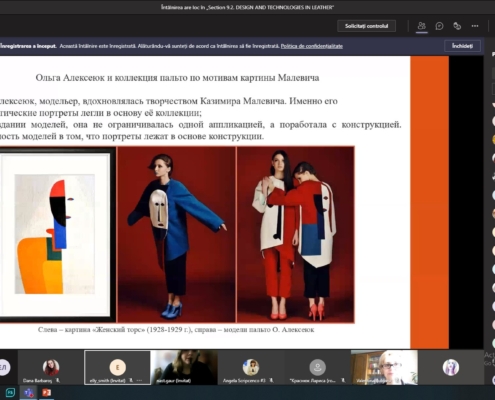The width and height of the screenshot is (495, 400).
Task: Select the elly_smith (Invitat) participant tile
Action: pos(117,367)
